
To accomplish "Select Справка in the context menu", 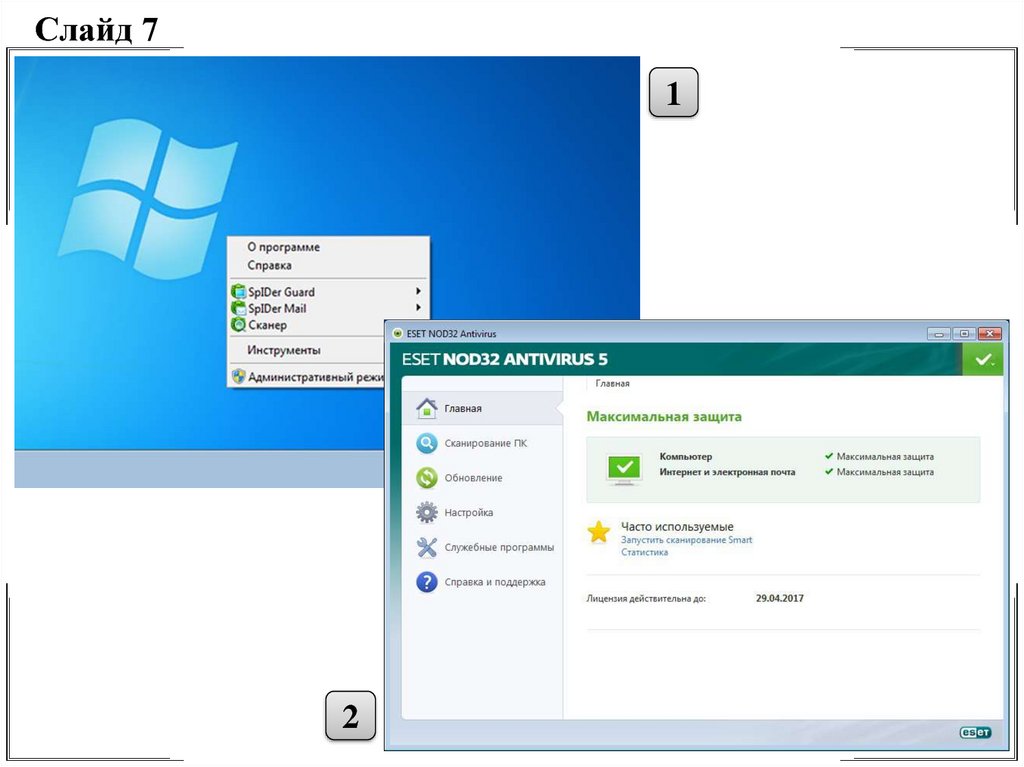I will click(269, 265).
